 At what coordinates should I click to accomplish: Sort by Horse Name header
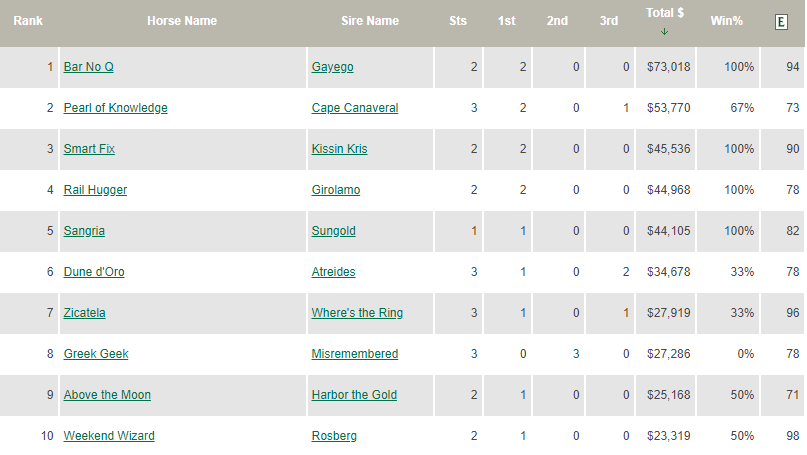pos(182,21)
